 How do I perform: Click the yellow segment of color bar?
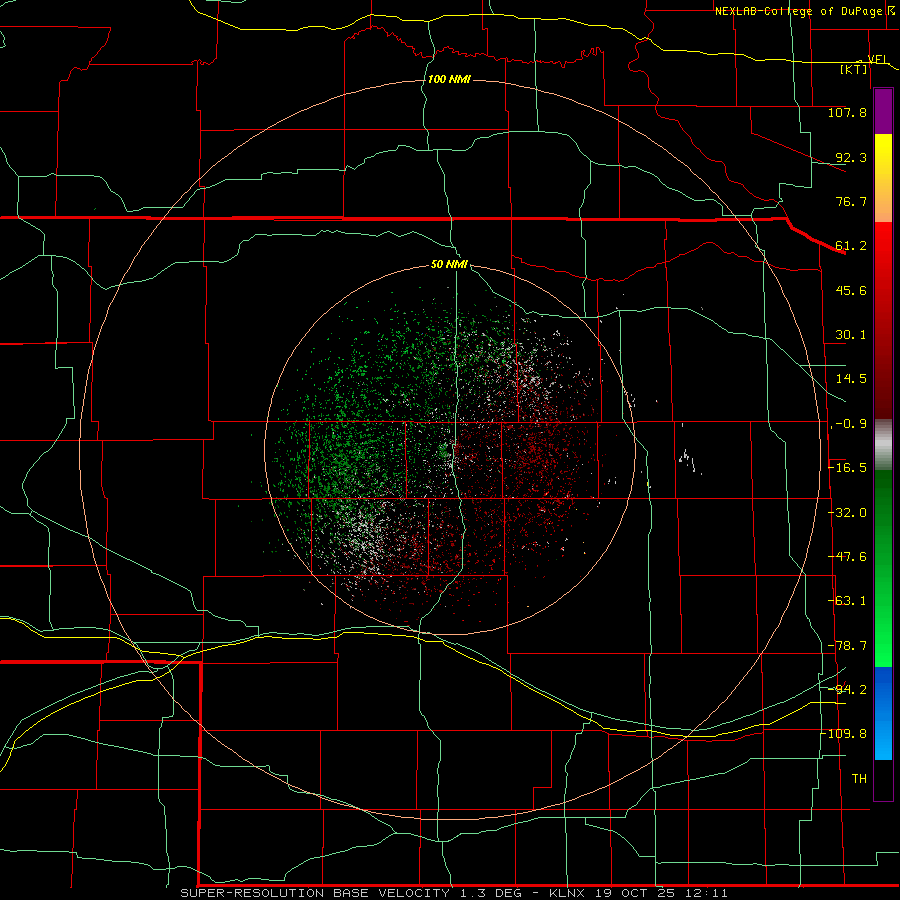[x=883, y=158]
